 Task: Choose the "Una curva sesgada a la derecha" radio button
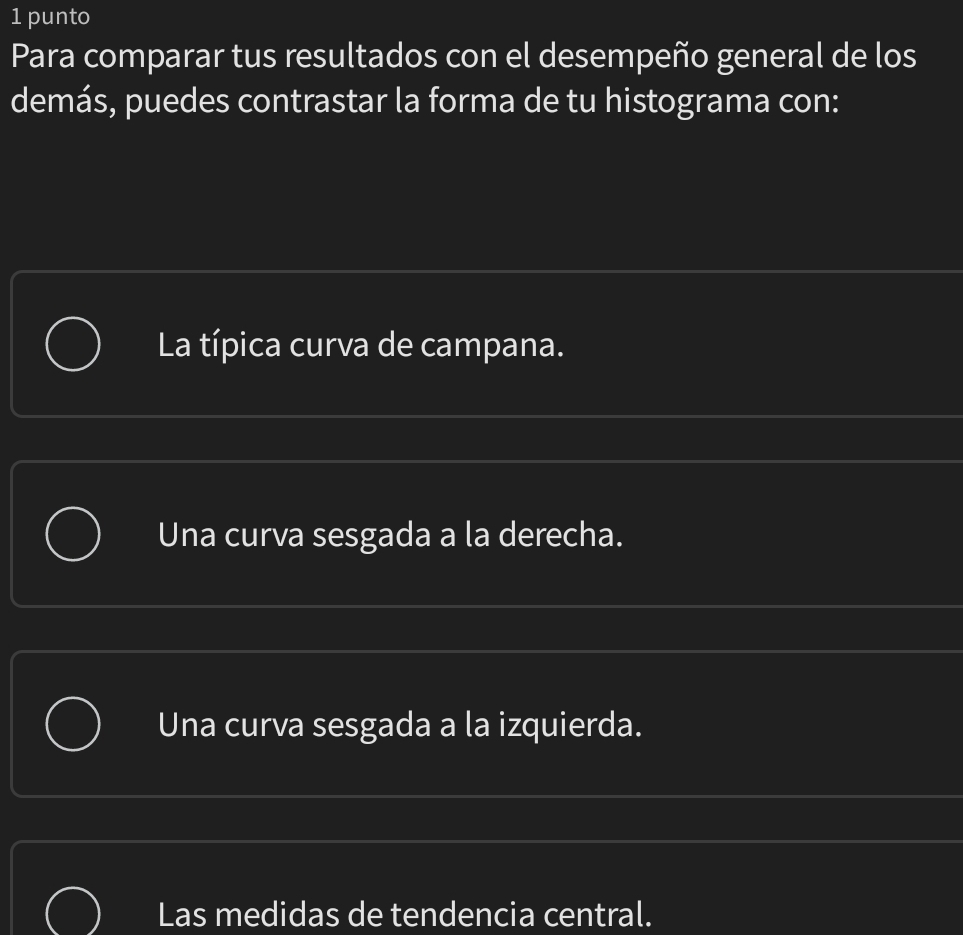pos(72,535)
